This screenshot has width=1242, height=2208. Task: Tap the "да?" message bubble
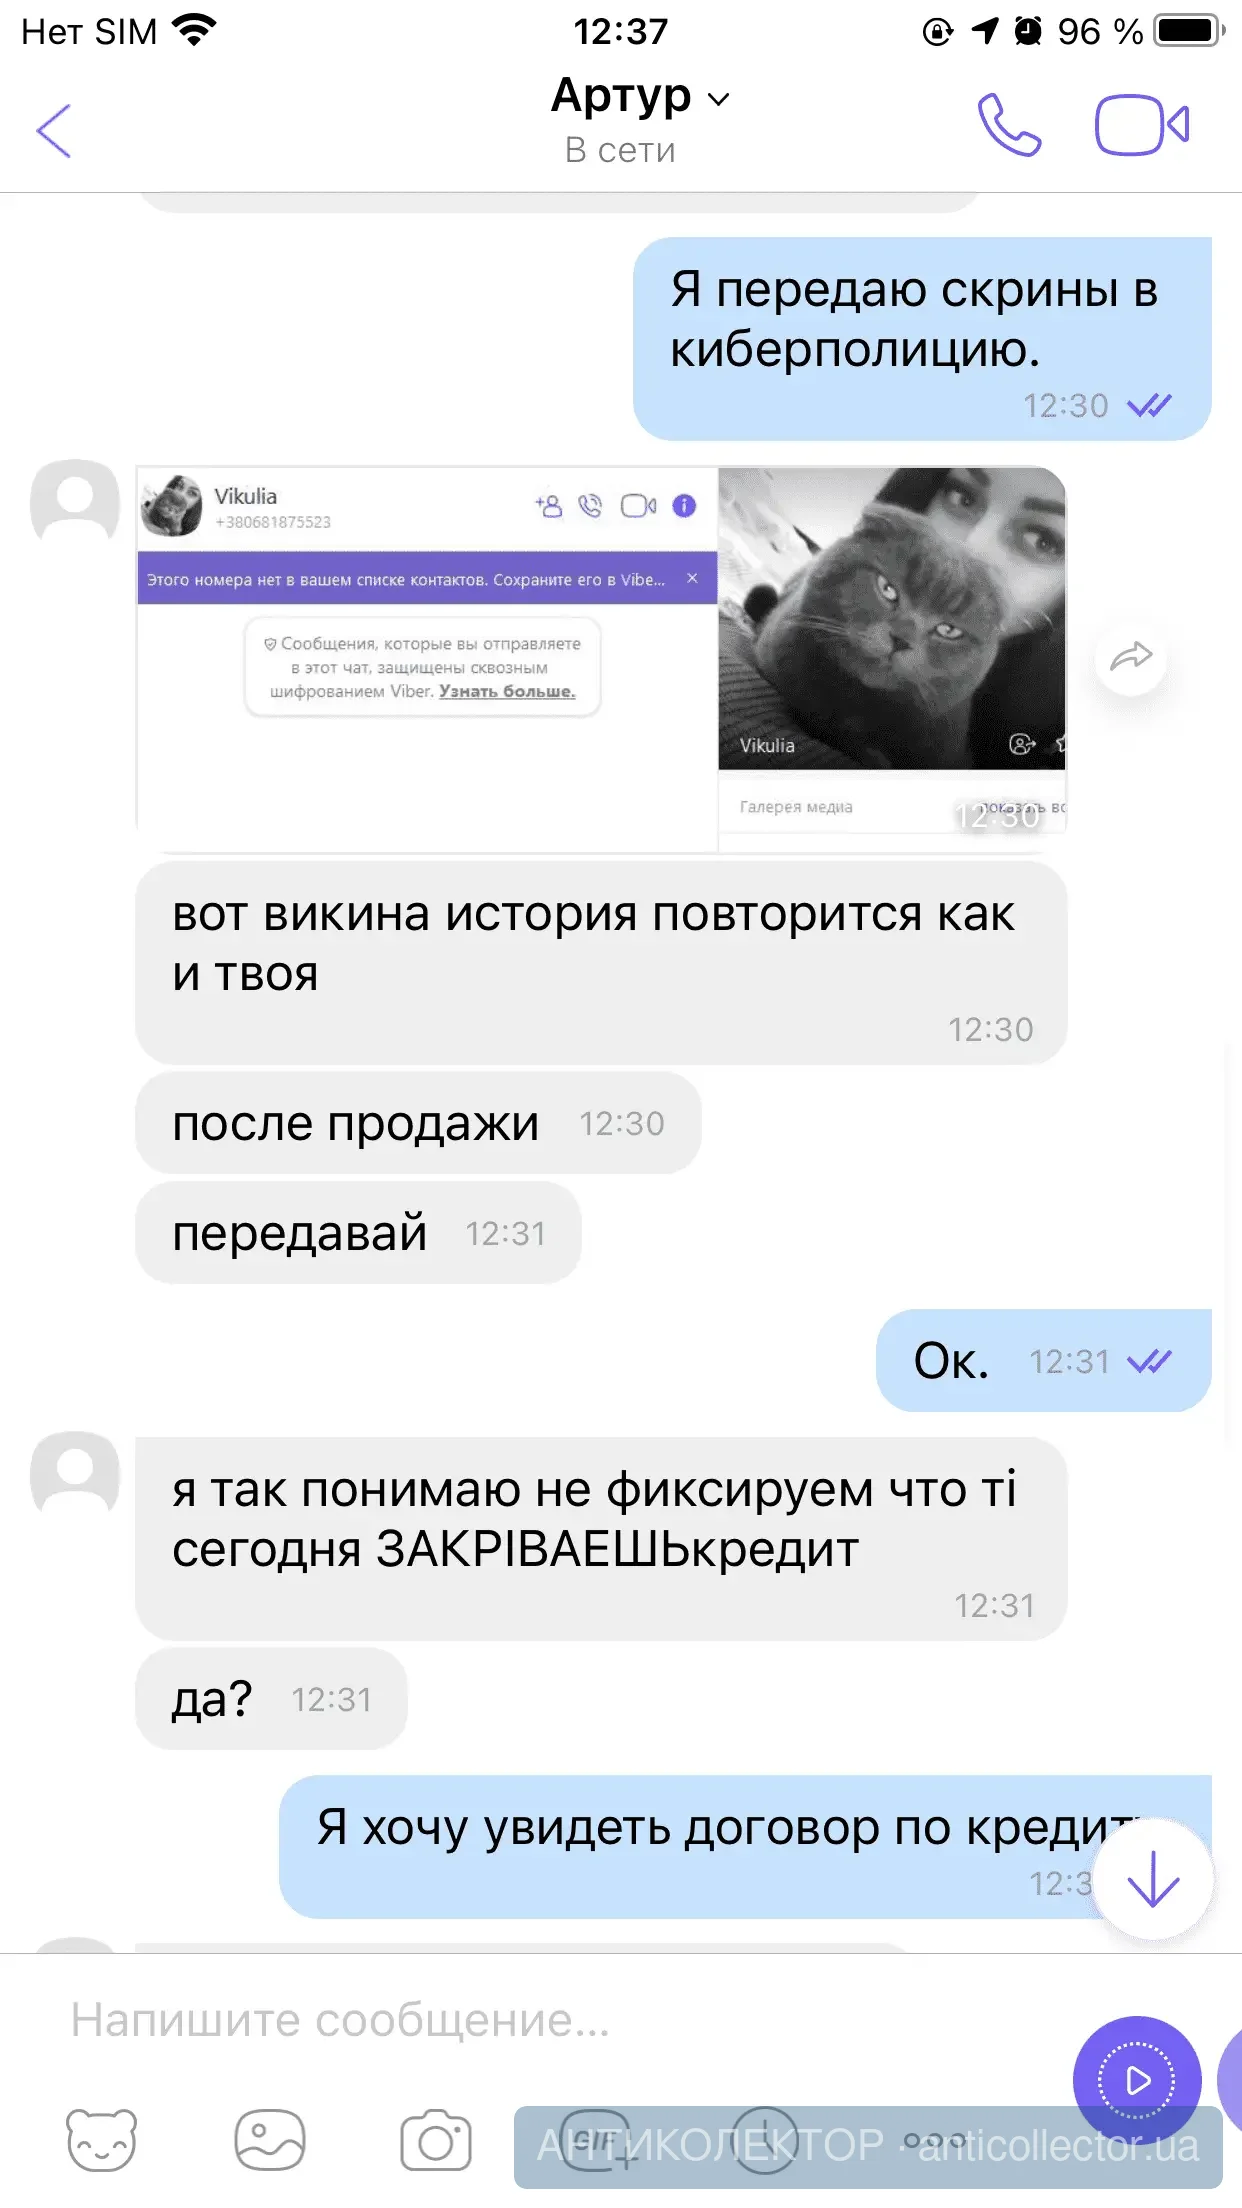pyautogui.click(x=271, y=1699)
